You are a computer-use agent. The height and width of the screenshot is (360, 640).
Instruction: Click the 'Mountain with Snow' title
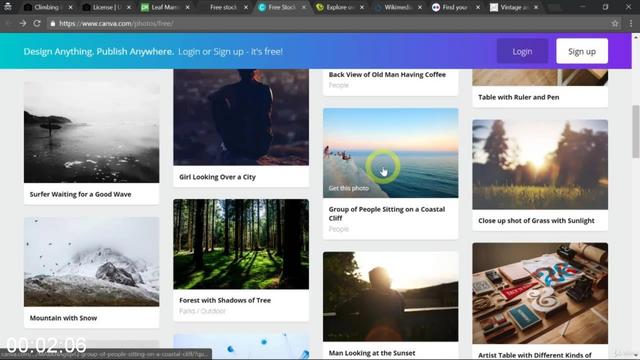coord(63,318)
